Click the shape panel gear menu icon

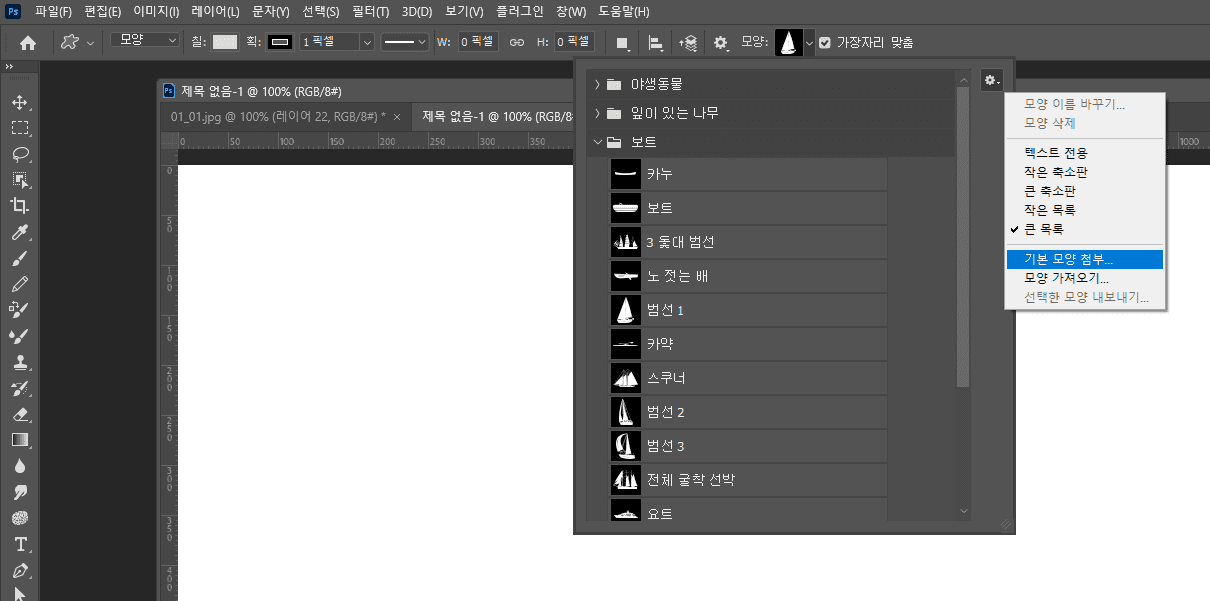coord(991,80)
